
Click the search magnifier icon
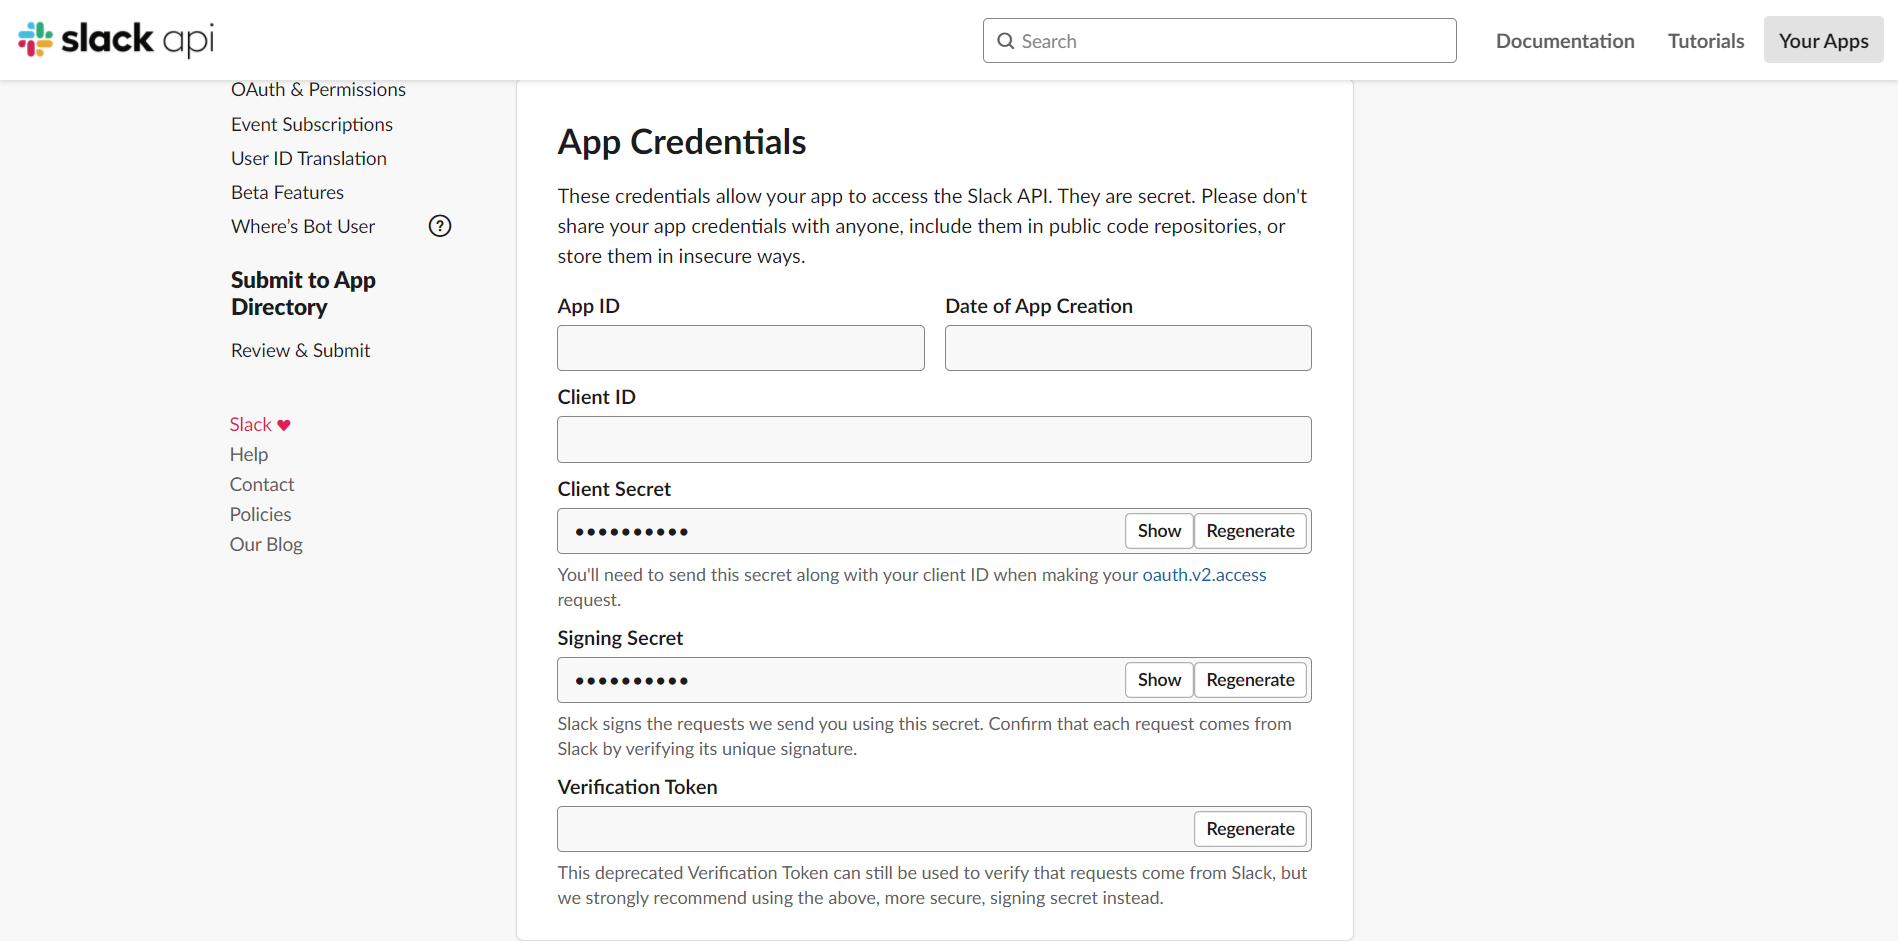tap(1005, 41)
